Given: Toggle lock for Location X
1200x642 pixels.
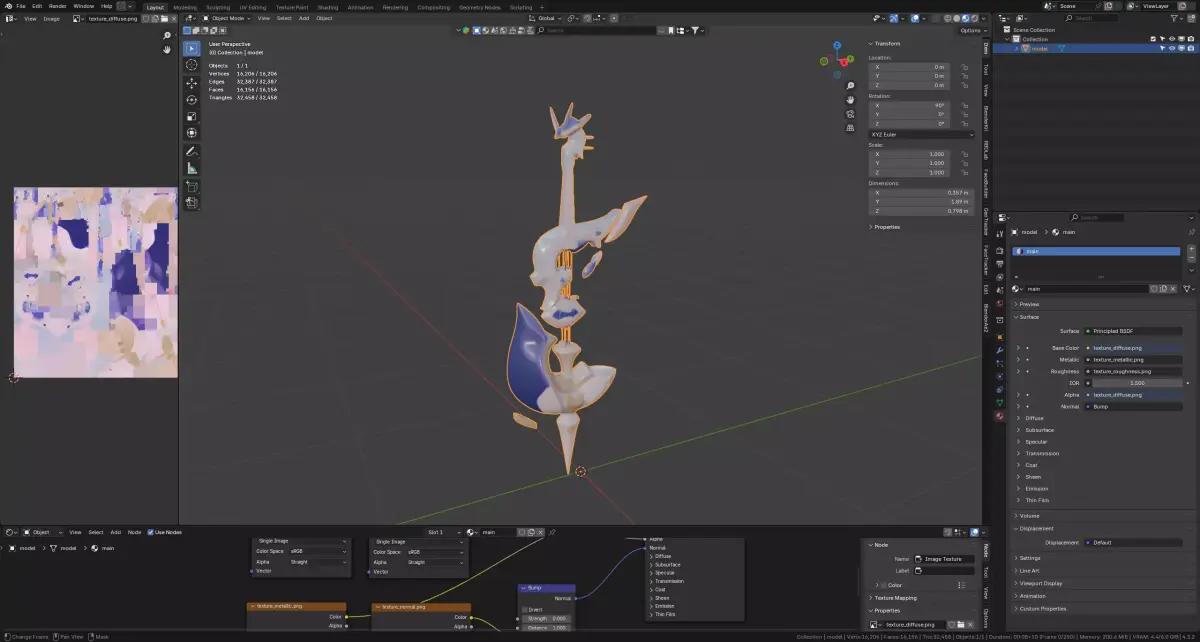Looking at the screenshot, I should [964, 67].
